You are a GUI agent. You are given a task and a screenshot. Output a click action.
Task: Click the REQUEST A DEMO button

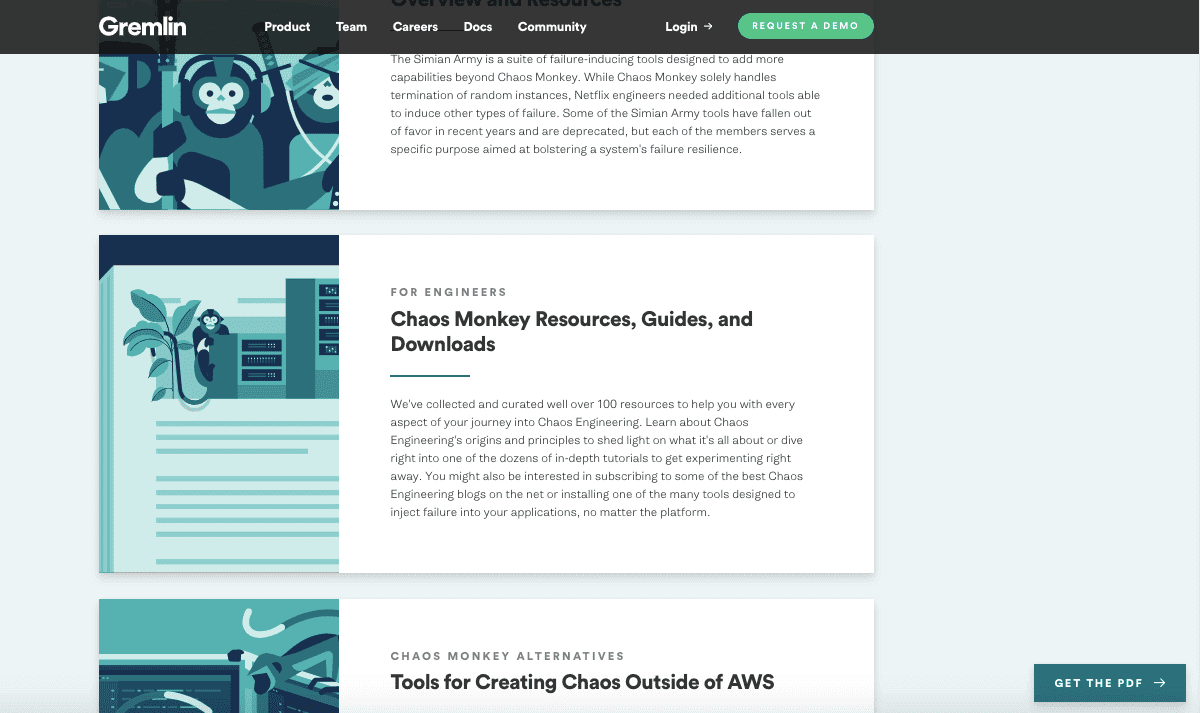point(806,26)
